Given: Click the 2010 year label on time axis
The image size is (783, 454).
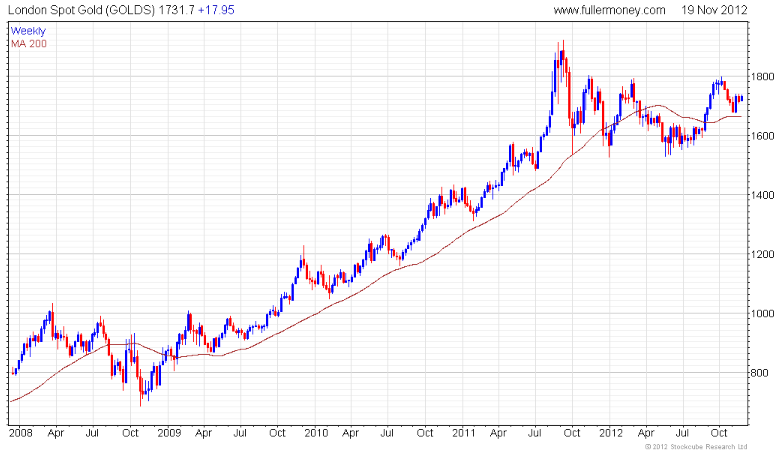Looking at the screenshot, I should click(316, 433).
